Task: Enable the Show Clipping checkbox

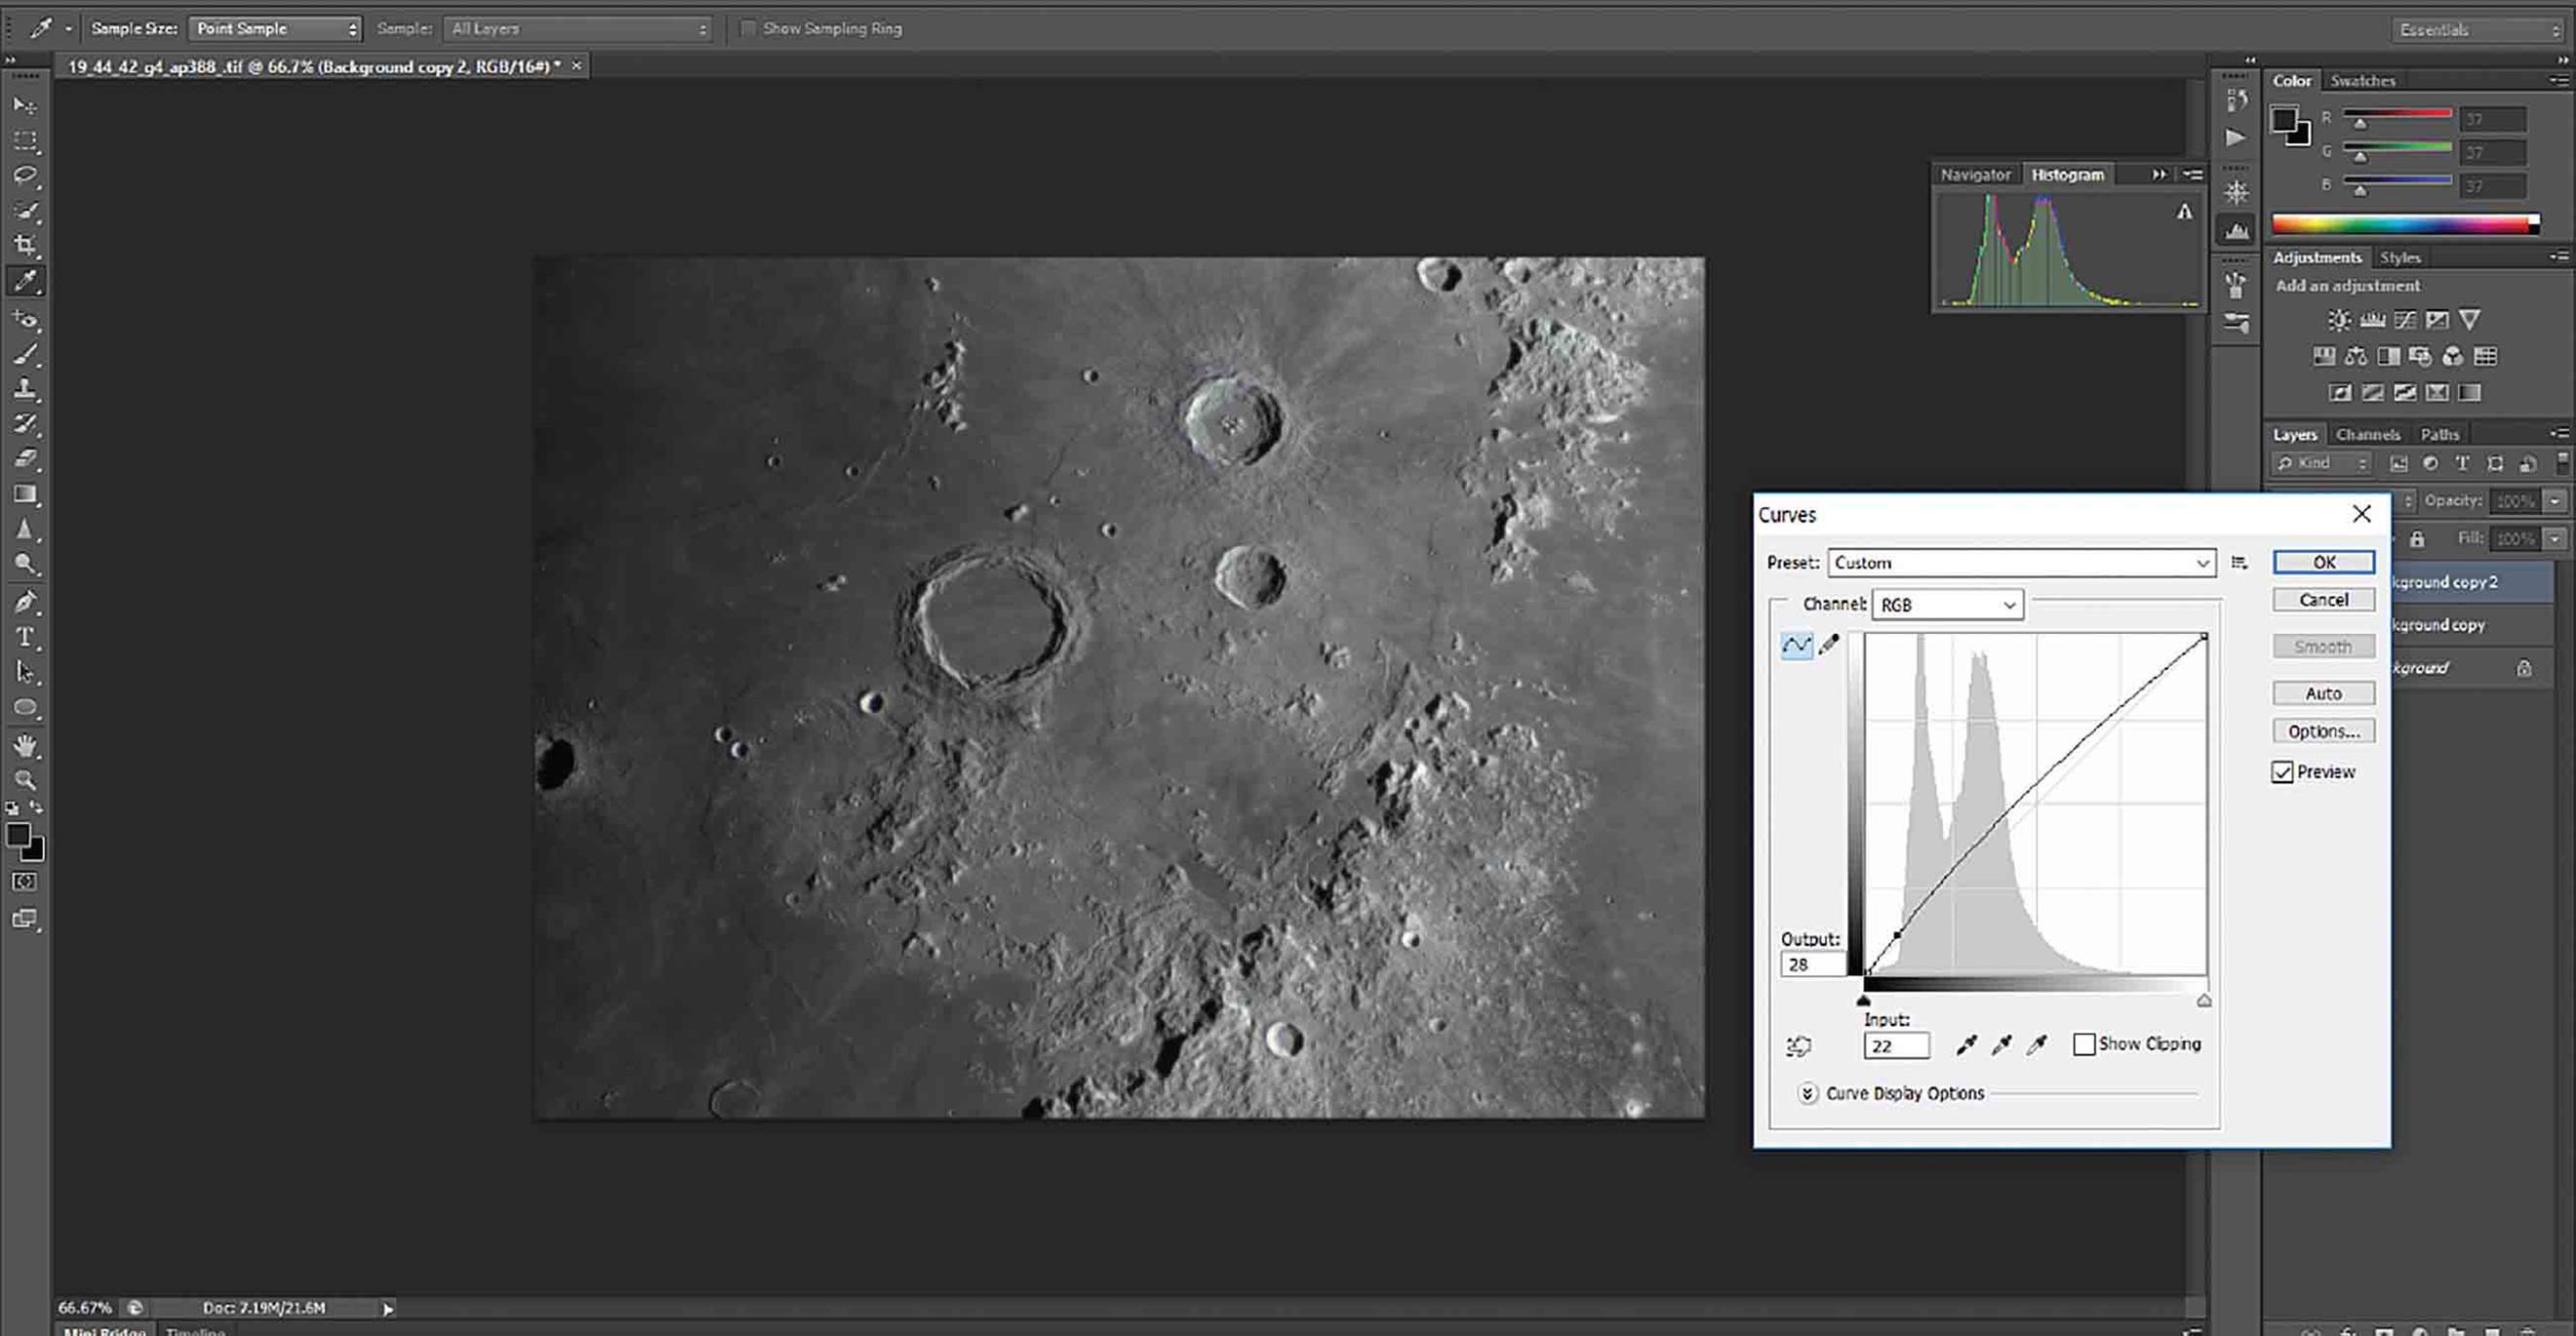Action: click(2084, 1044)
